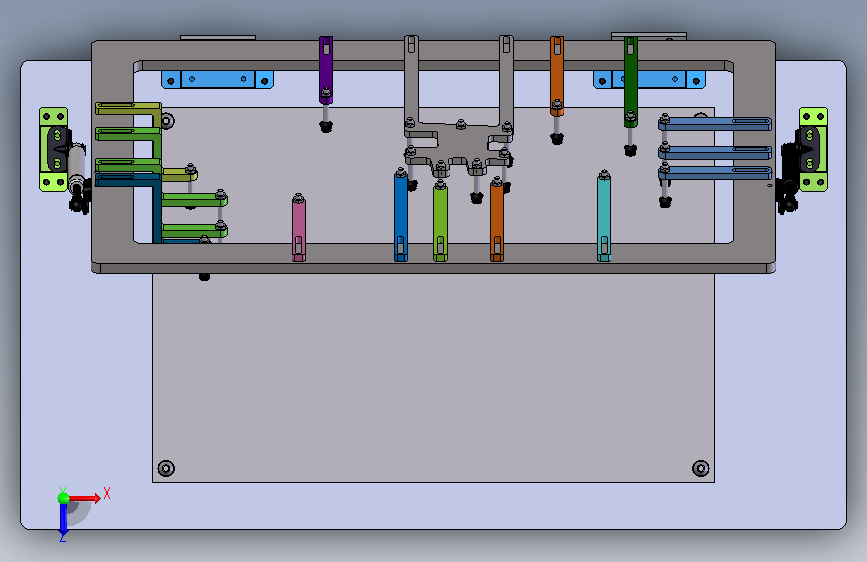This screenshot has height=562, width=867.
Task: Select the light green vertical bar on the bottom rail
Action: click(x=440, y=221)
